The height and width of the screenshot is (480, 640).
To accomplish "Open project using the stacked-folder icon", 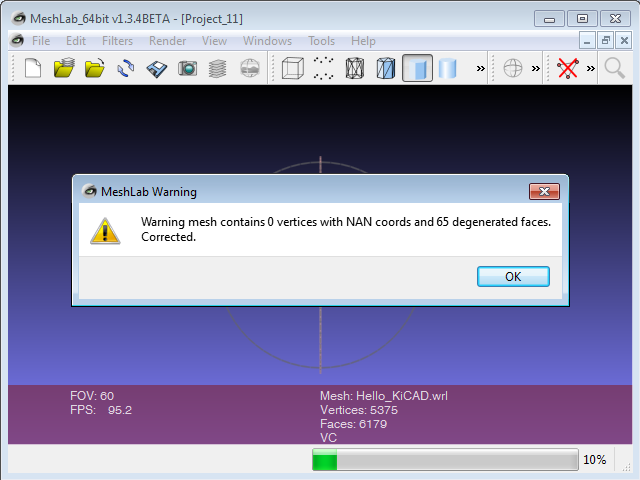I will click(x=64, y=68).
